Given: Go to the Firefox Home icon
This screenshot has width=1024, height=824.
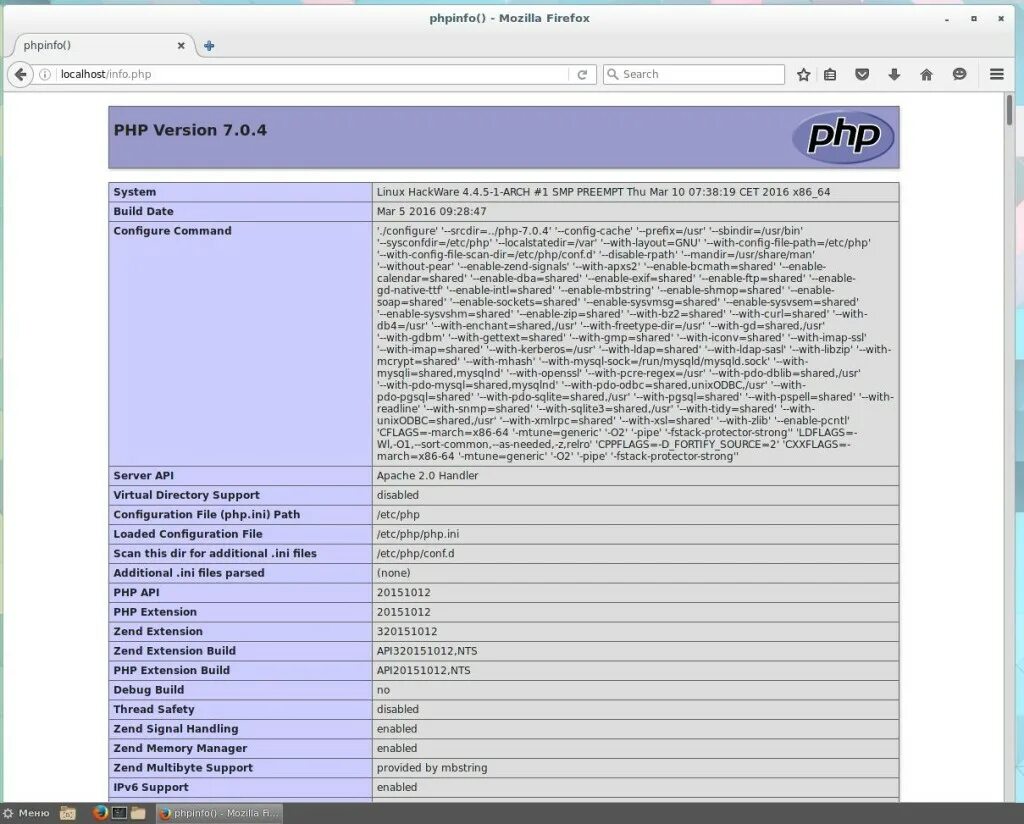Looking at the screenshot, I should [x=926, y=74].
